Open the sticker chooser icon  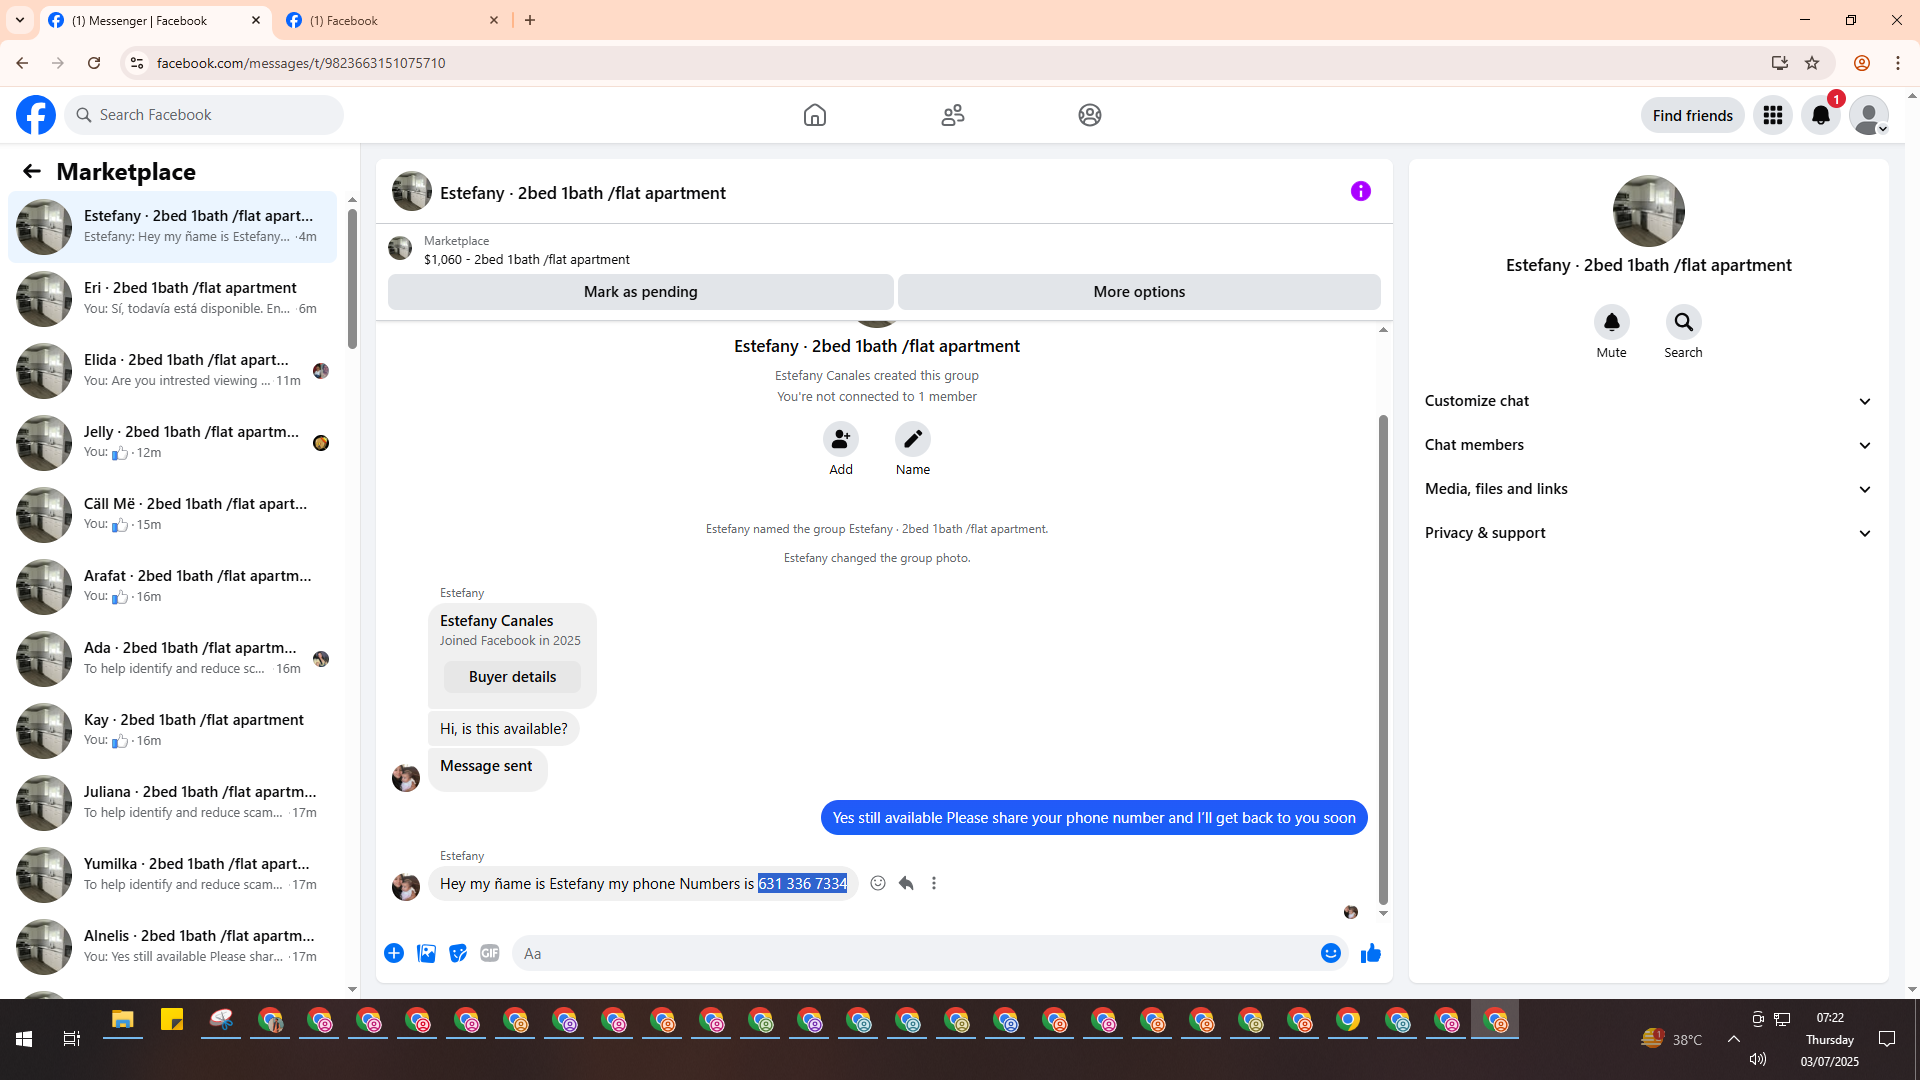coord(458,953)
